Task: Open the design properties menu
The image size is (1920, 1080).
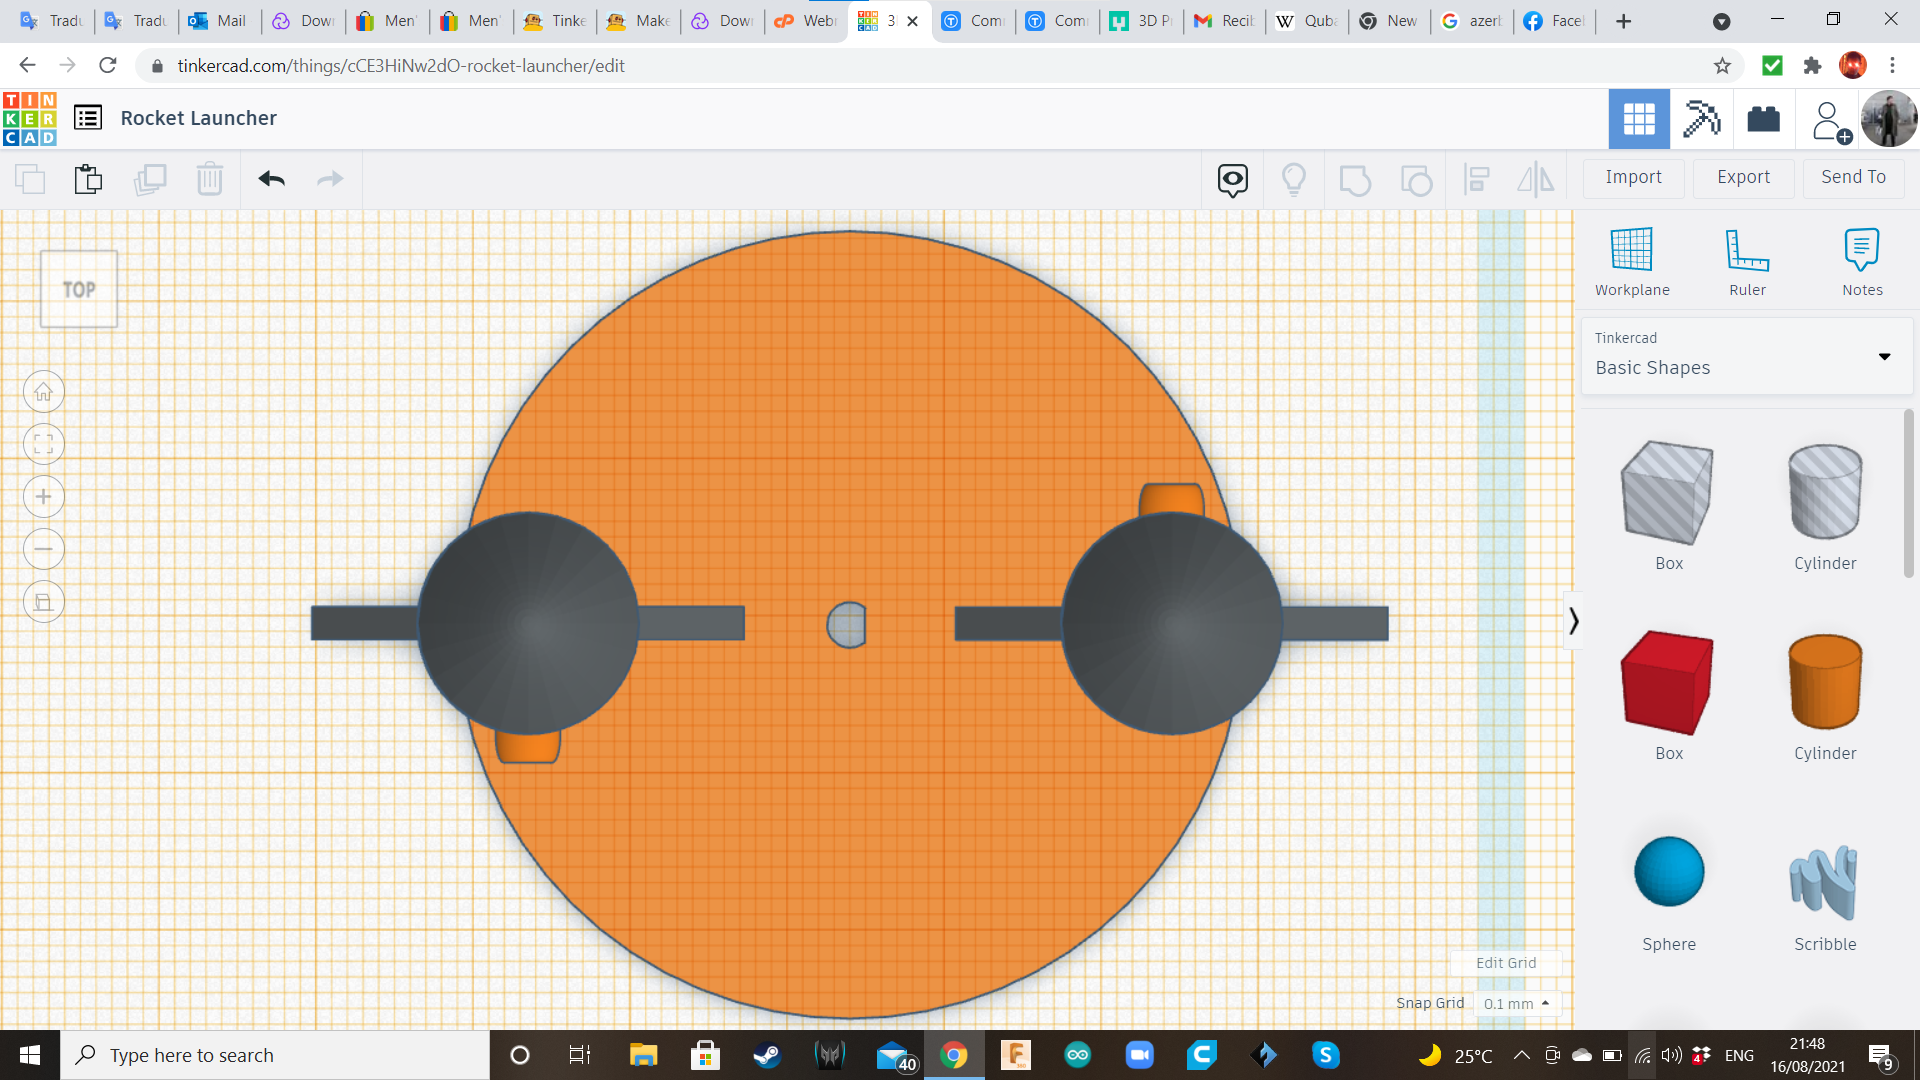Action: coord(88,117)
